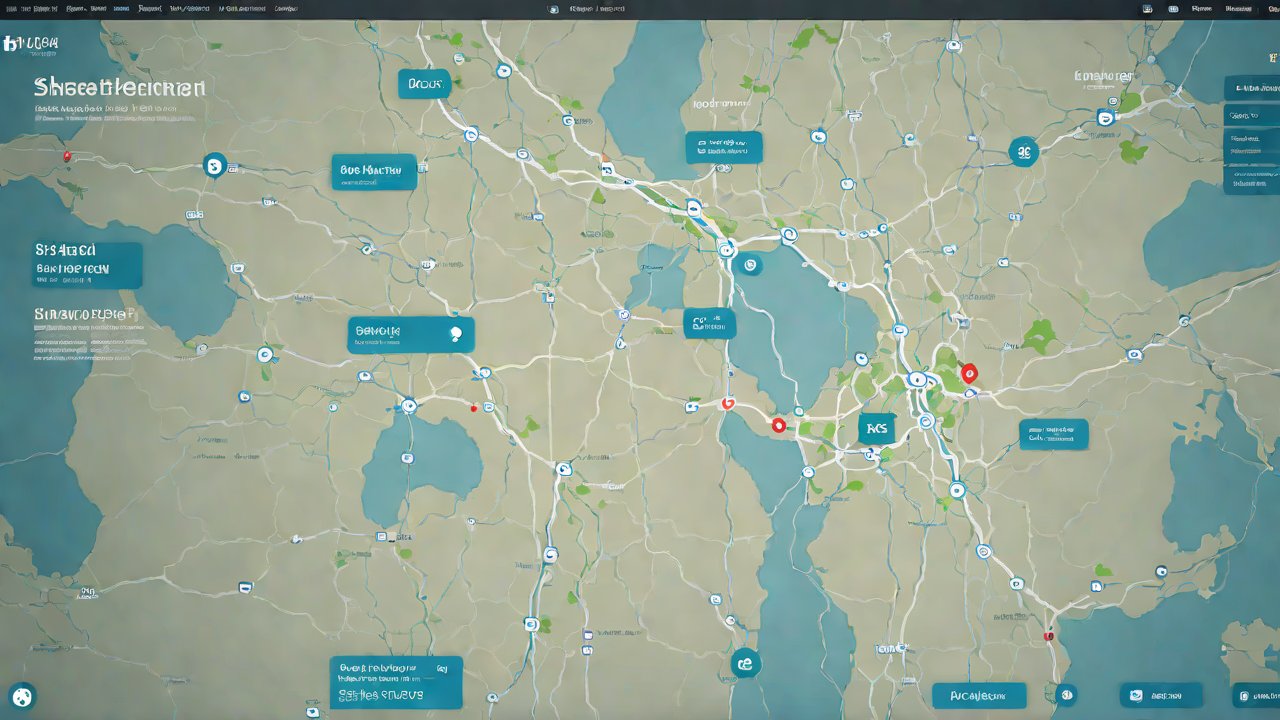The image size is (1280, 720).
Task: Open the "Bcous" teal label at the top
Action: pos(424,84)
